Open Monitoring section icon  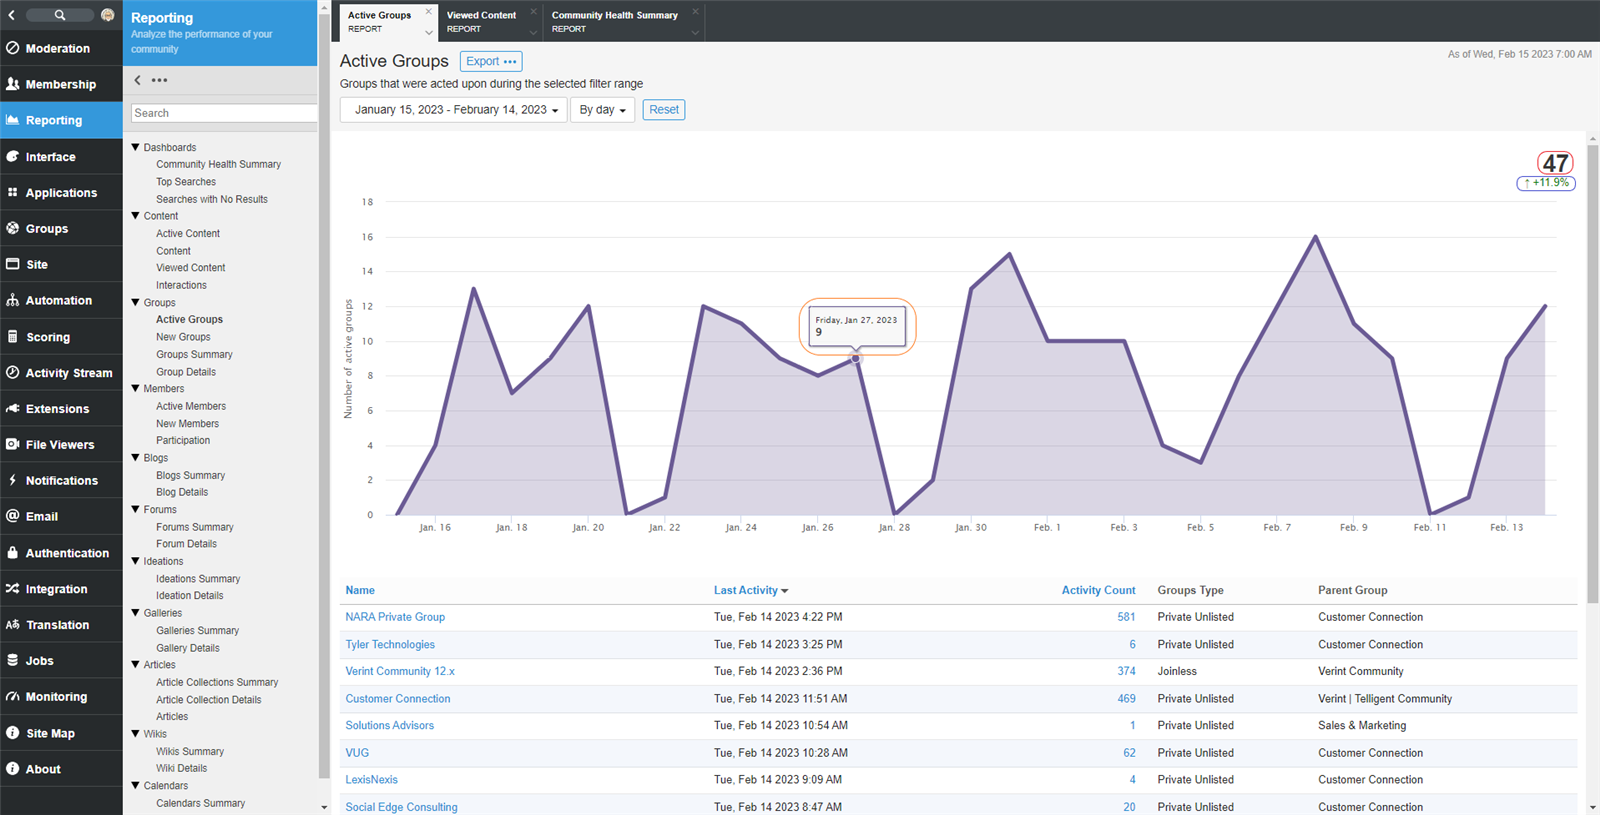[x=13, y=696]
